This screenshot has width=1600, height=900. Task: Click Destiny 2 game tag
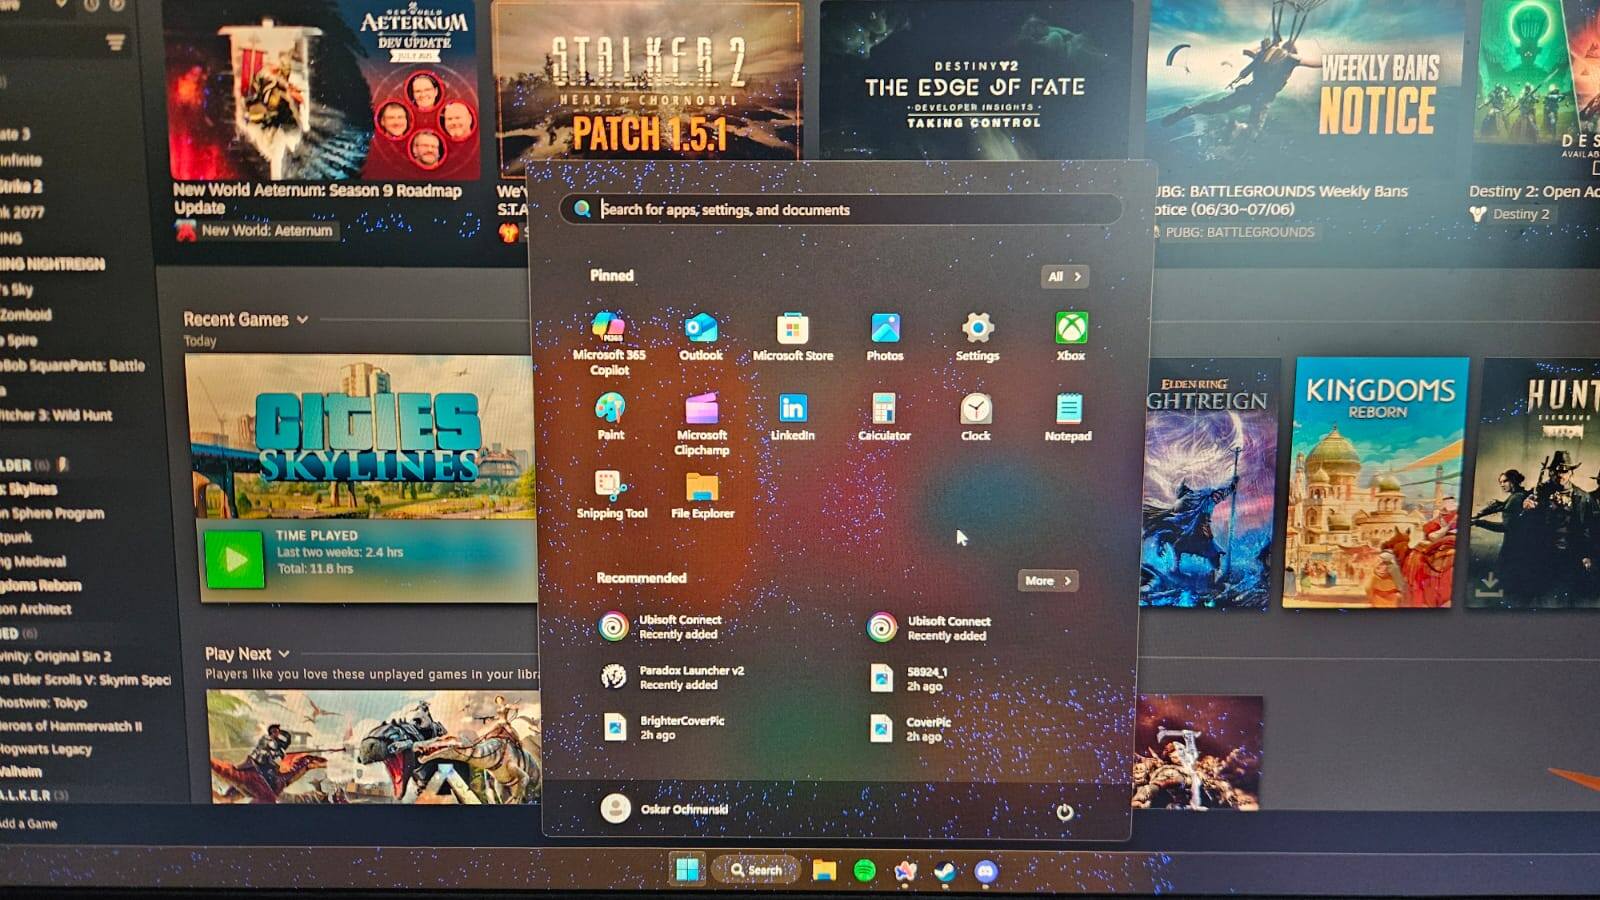coord(1511,214)
